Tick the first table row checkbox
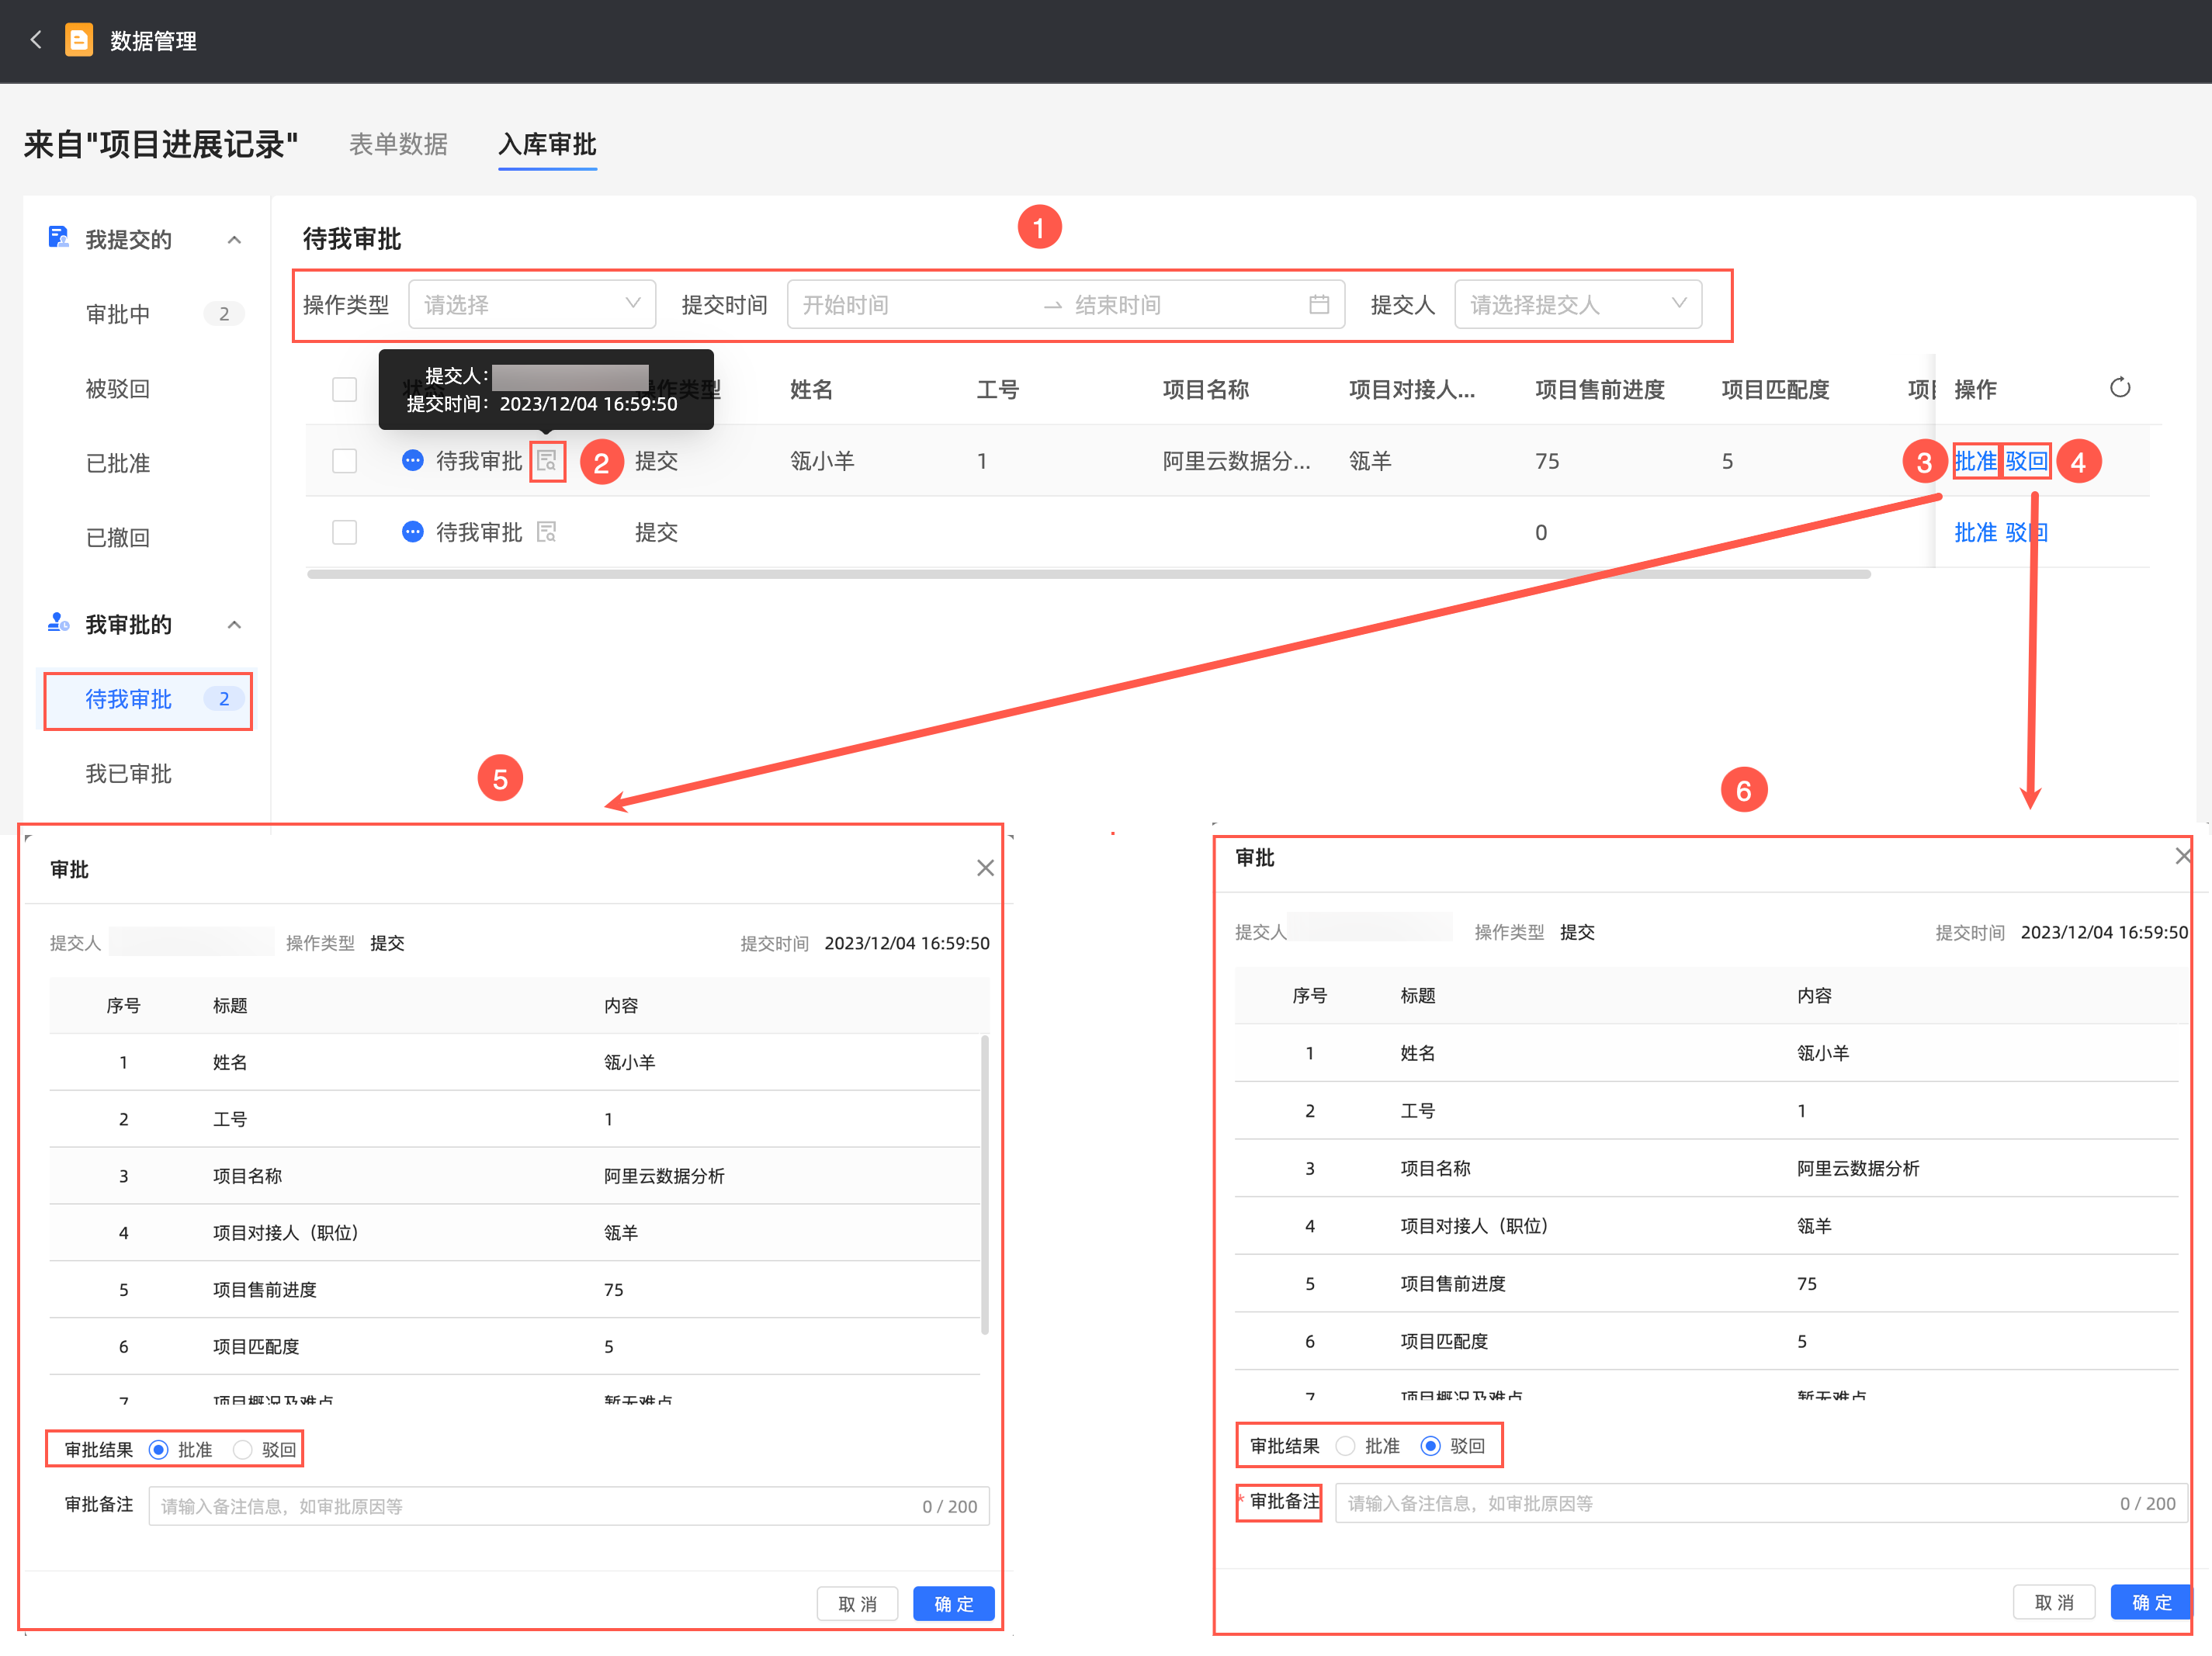 click(344, 461)
